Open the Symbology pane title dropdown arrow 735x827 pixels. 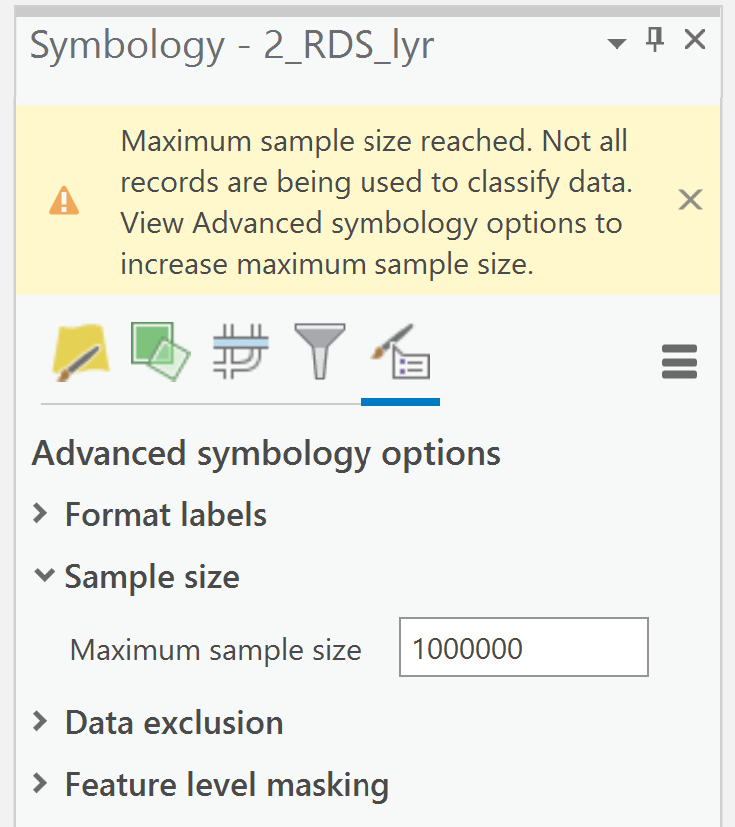click(616, 43)
